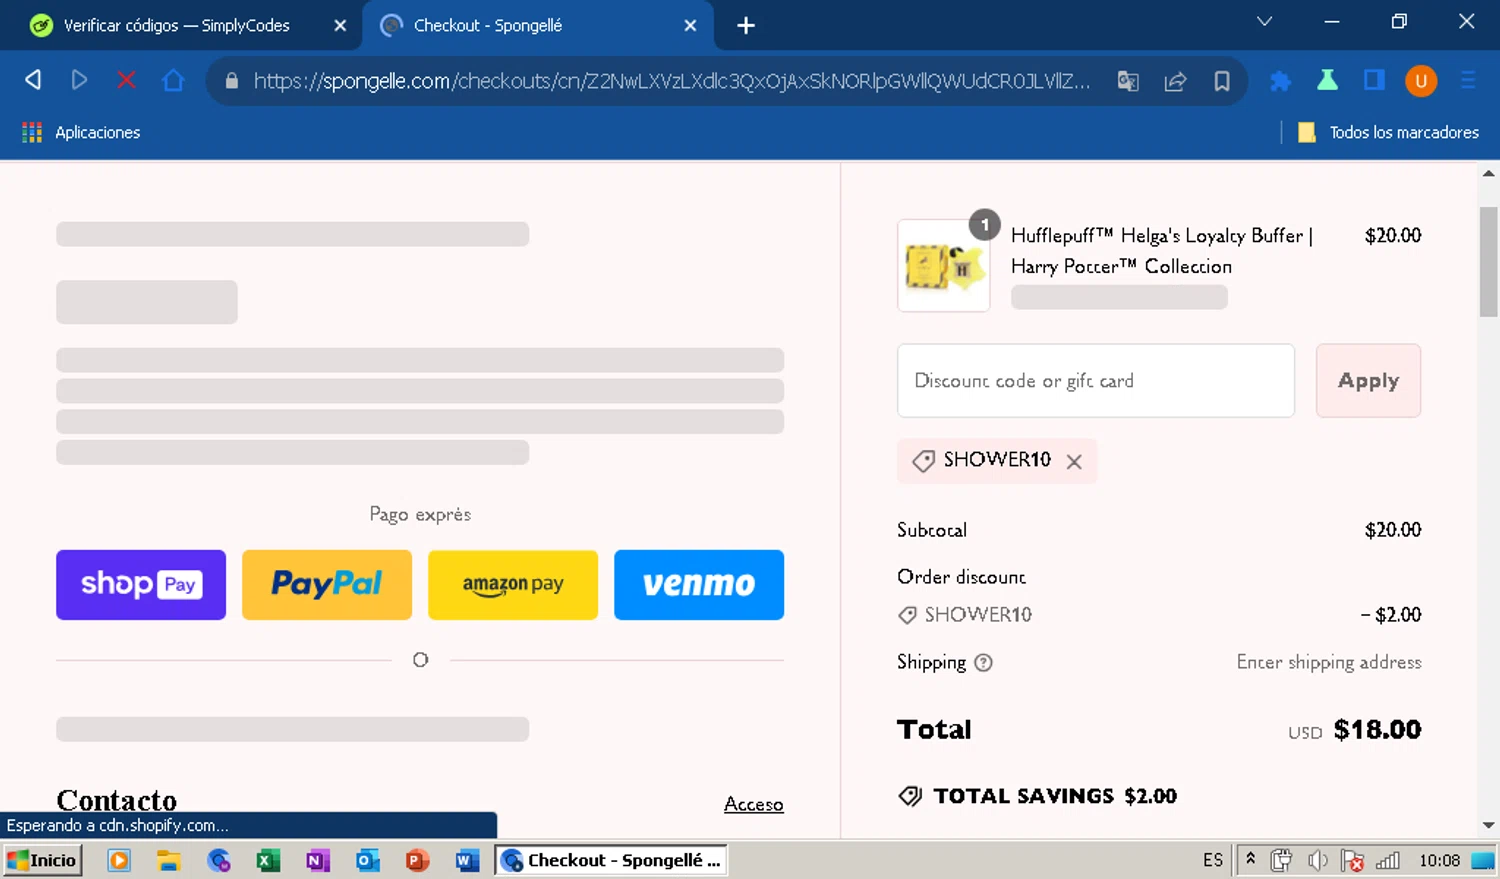Click the padlock site security icon
This screenshot has height=879, width=1500.
pyautogui.click(x=232, y=81)
